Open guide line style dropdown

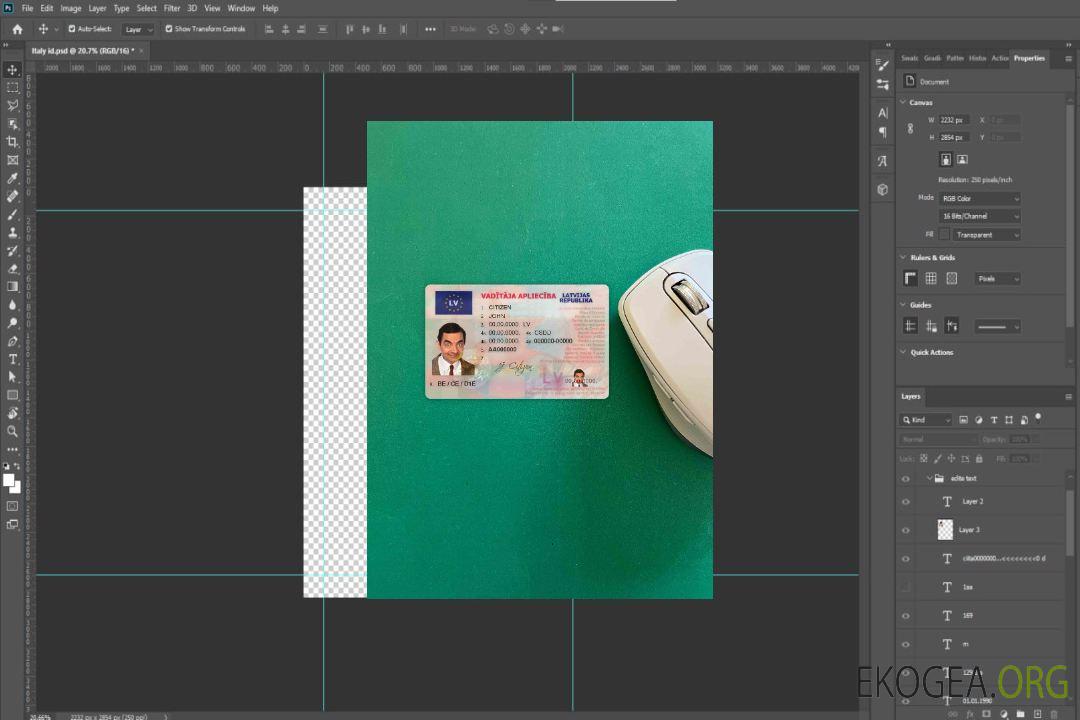click(x=997, y=327)
